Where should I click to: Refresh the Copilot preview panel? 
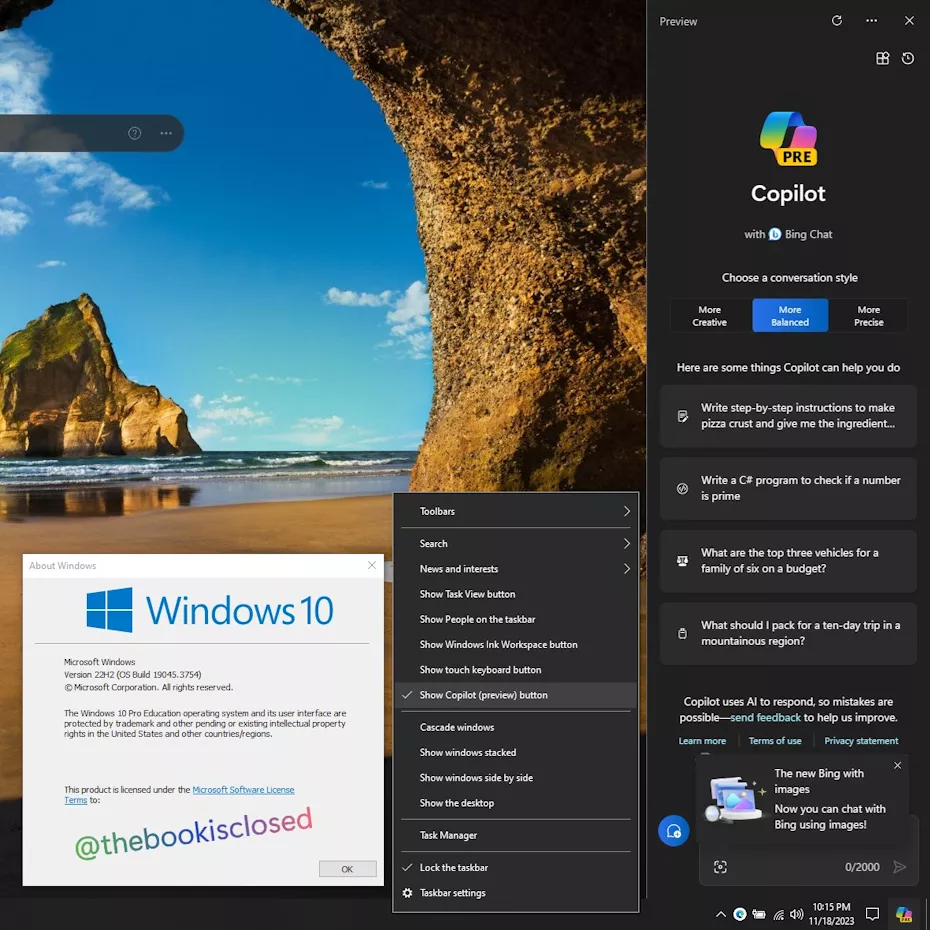pos(837,20)
